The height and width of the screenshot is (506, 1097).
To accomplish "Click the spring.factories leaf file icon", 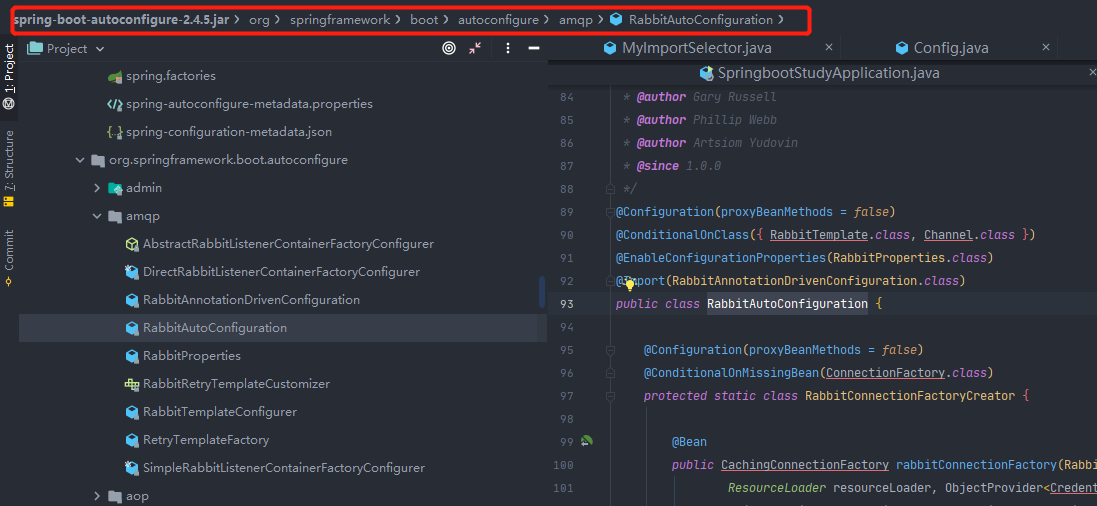I will pyautogui.click(x=115, y=76).
